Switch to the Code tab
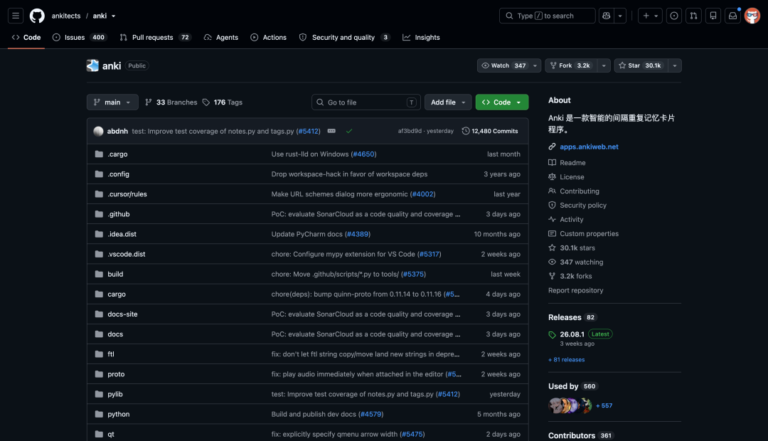The image size is (768, 441). (x=26, y=37)
